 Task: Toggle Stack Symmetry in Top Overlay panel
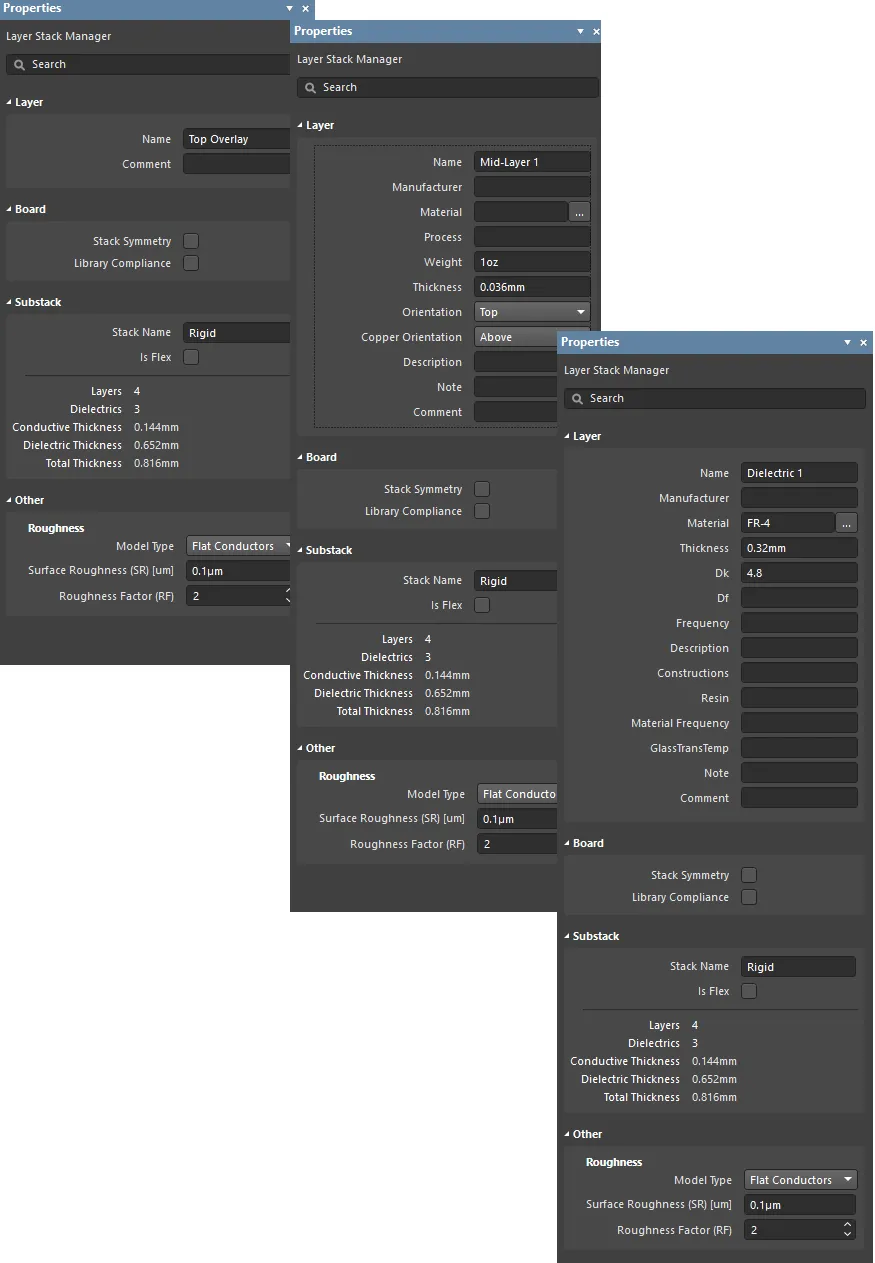[191, 241]
